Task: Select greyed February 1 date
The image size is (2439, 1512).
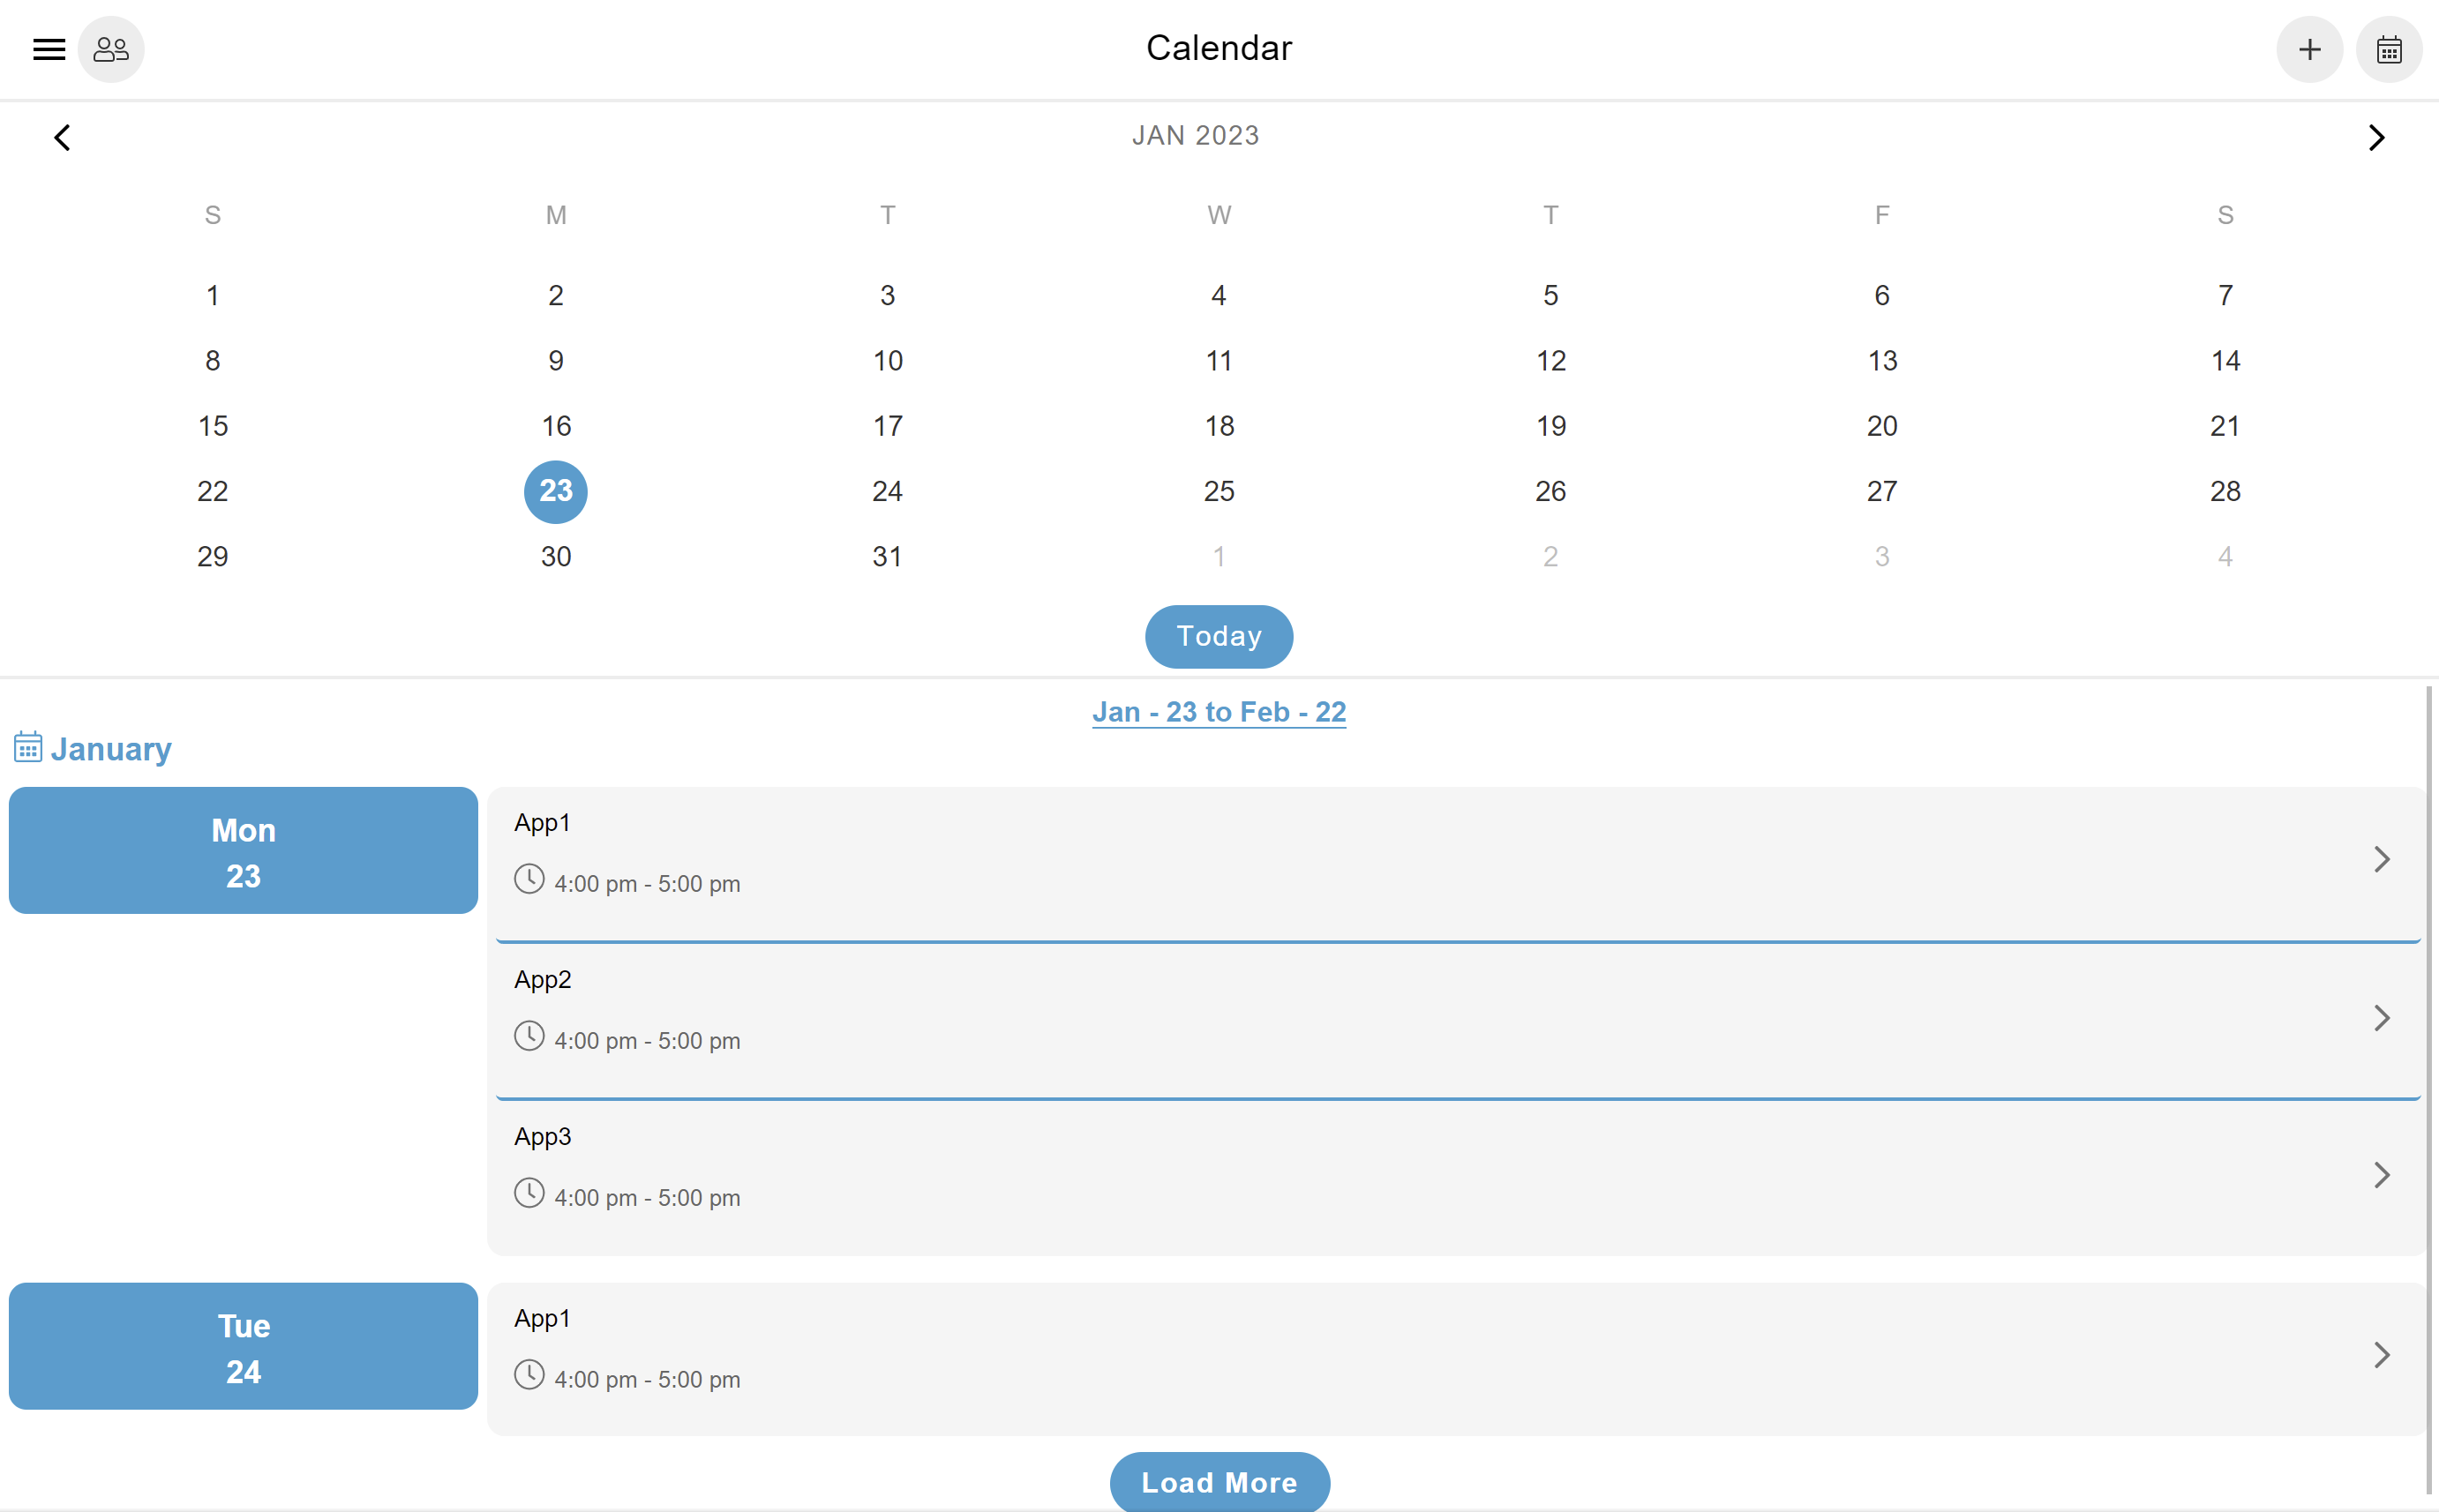Action: pyautogui.click(x=1219, y=556)
